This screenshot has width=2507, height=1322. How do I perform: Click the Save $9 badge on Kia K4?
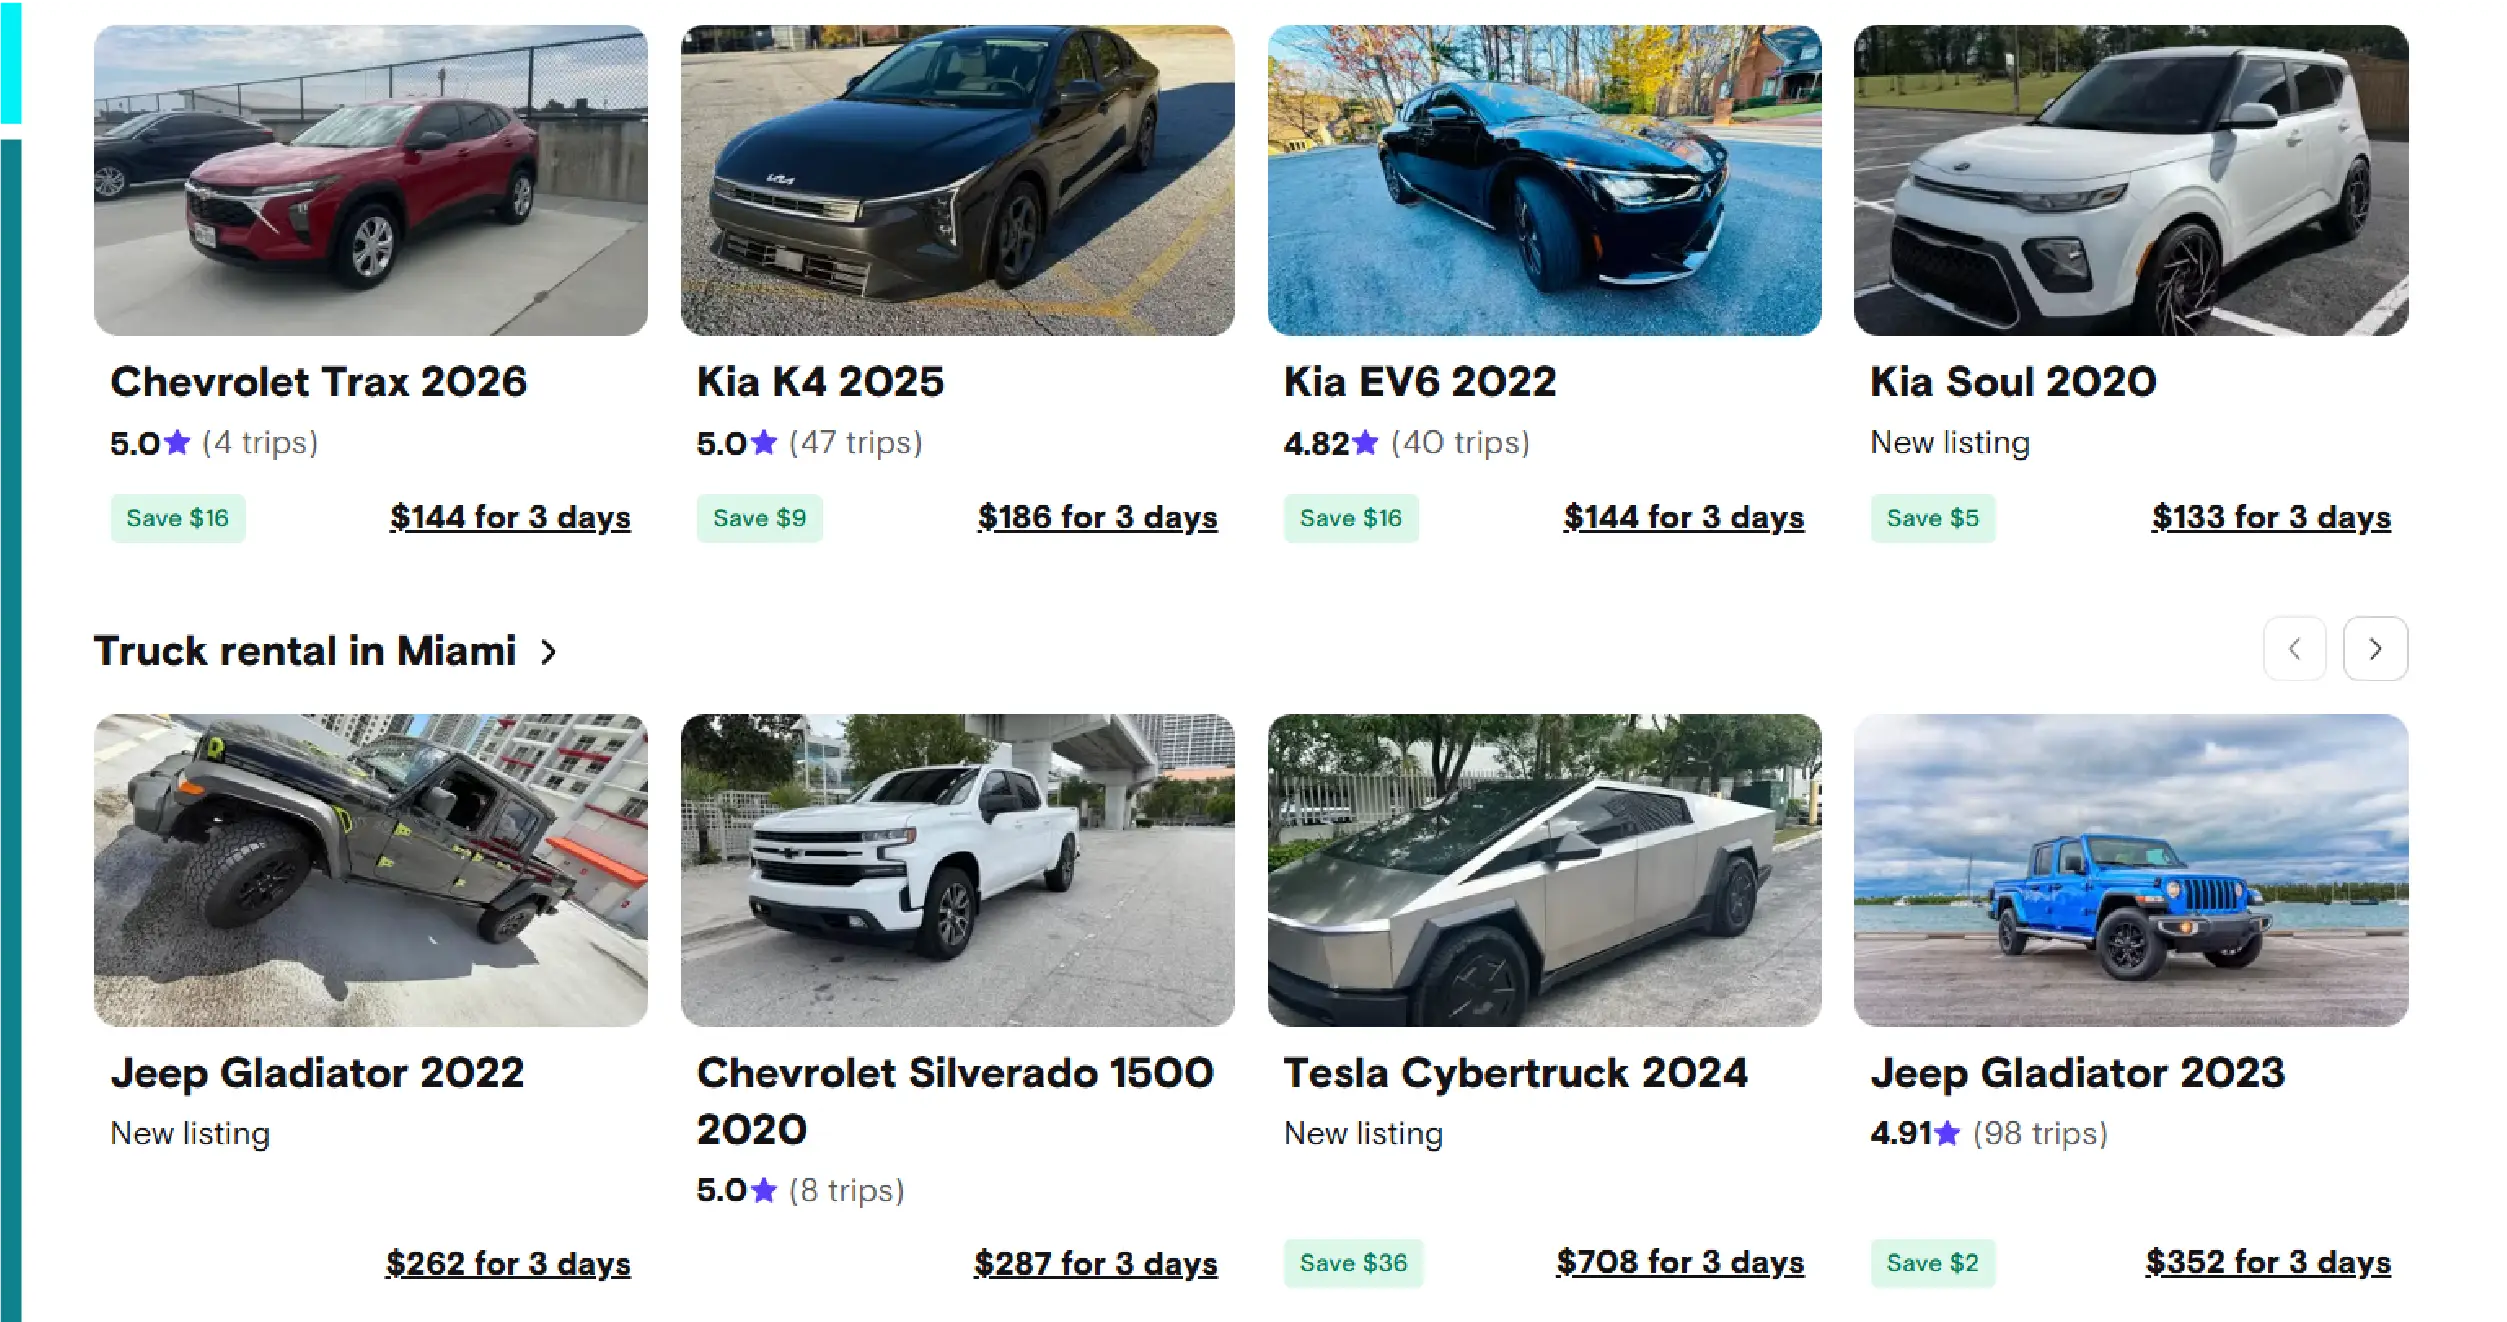759,518
